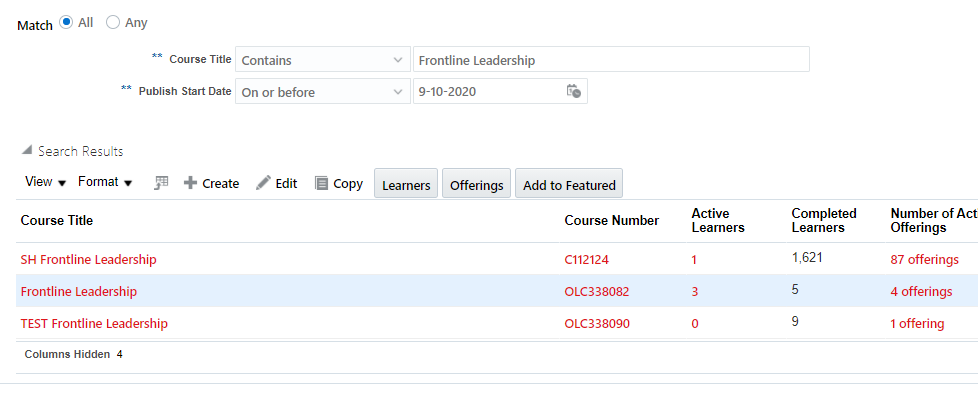Open the View menu

click(45, 182)
